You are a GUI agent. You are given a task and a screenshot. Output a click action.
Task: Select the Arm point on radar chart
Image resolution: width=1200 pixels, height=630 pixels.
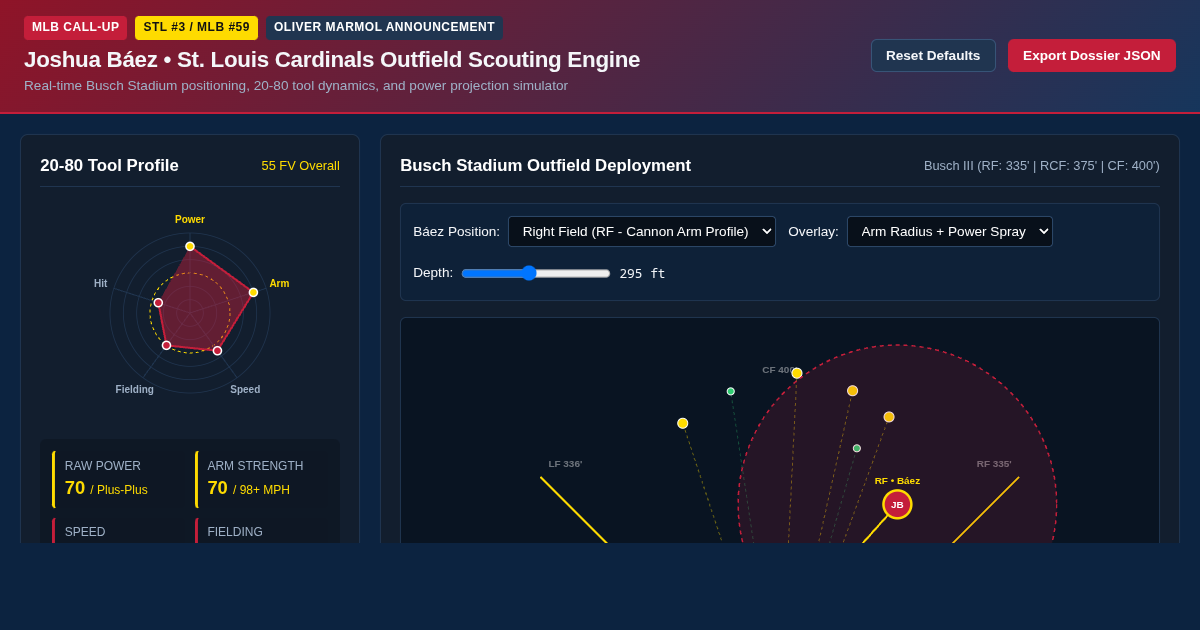253,292
